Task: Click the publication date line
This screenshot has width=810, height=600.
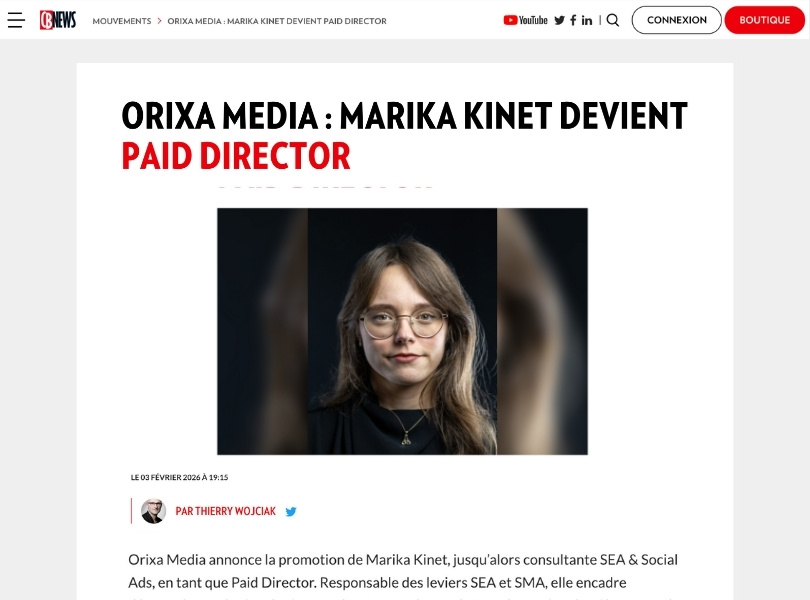Action: (179, 477)
